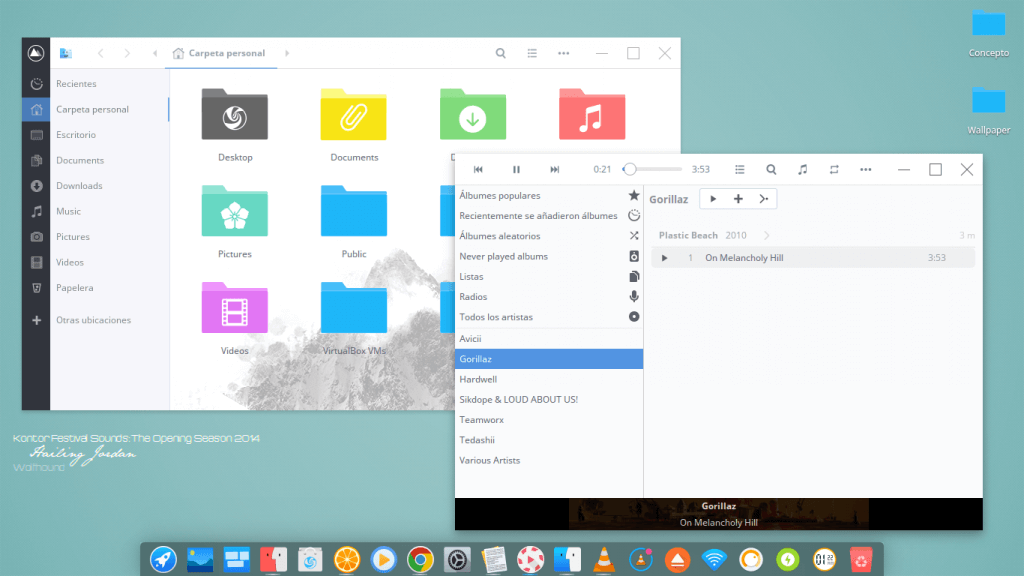Click the Carpeta personal path tab
Screen dimensions: 1024x576
219,54
